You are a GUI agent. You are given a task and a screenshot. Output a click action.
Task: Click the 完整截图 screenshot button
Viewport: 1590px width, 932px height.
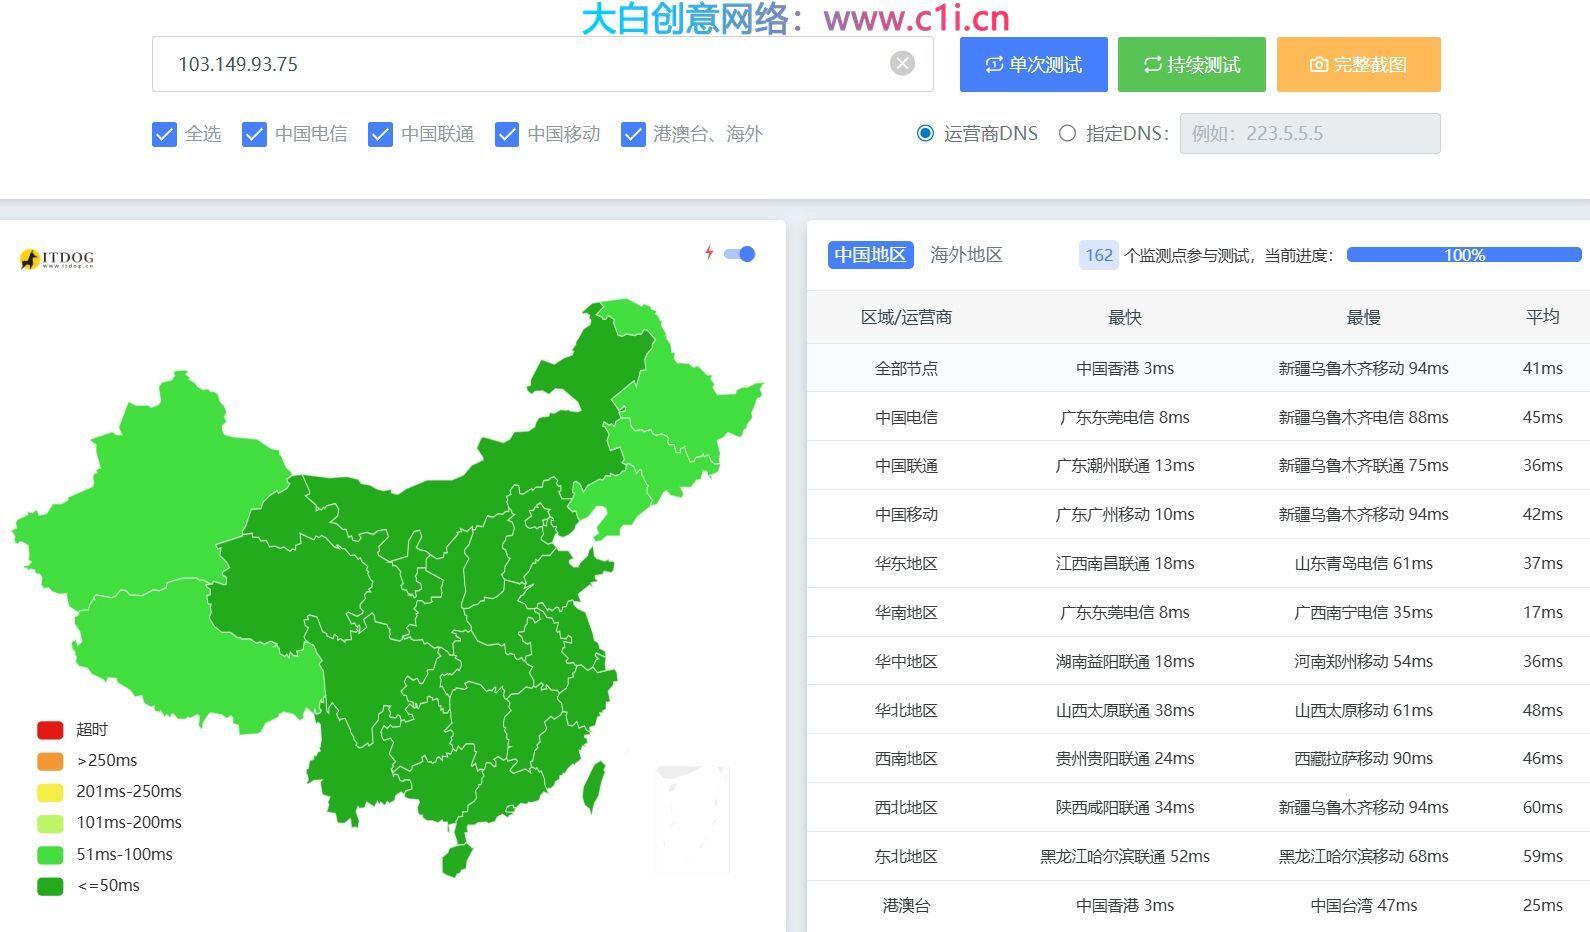coord(1359,64)
